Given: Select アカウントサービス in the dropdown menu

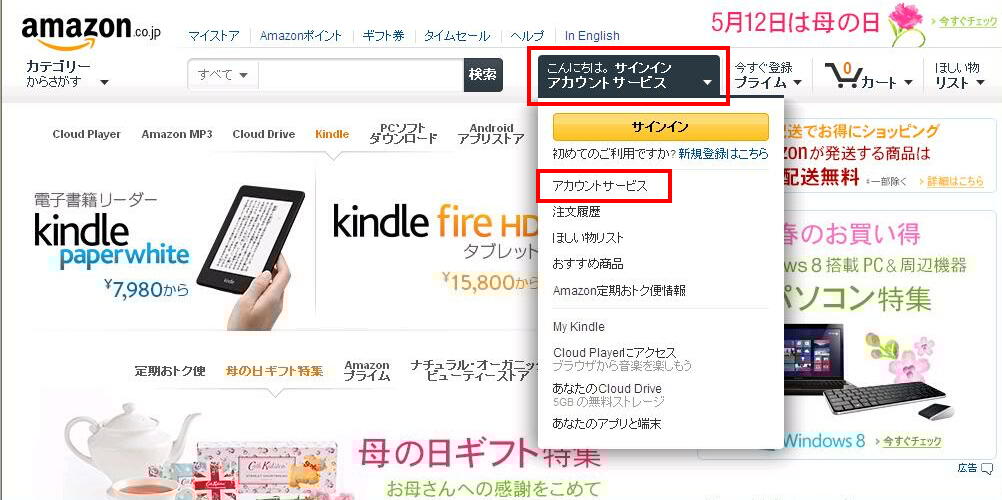Looking at the screenshot, I should (600, 186).
